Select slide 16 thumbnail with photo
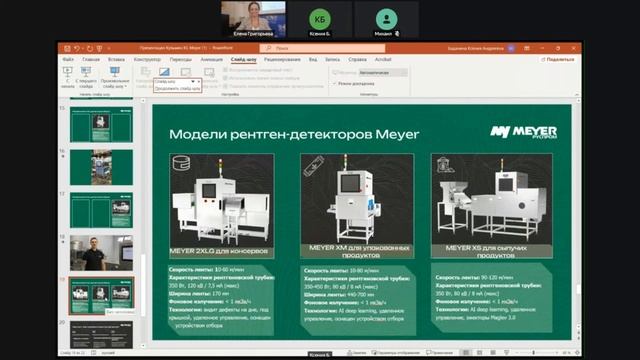The width and height of the screenshot is (640, 360). coord(101,167)
